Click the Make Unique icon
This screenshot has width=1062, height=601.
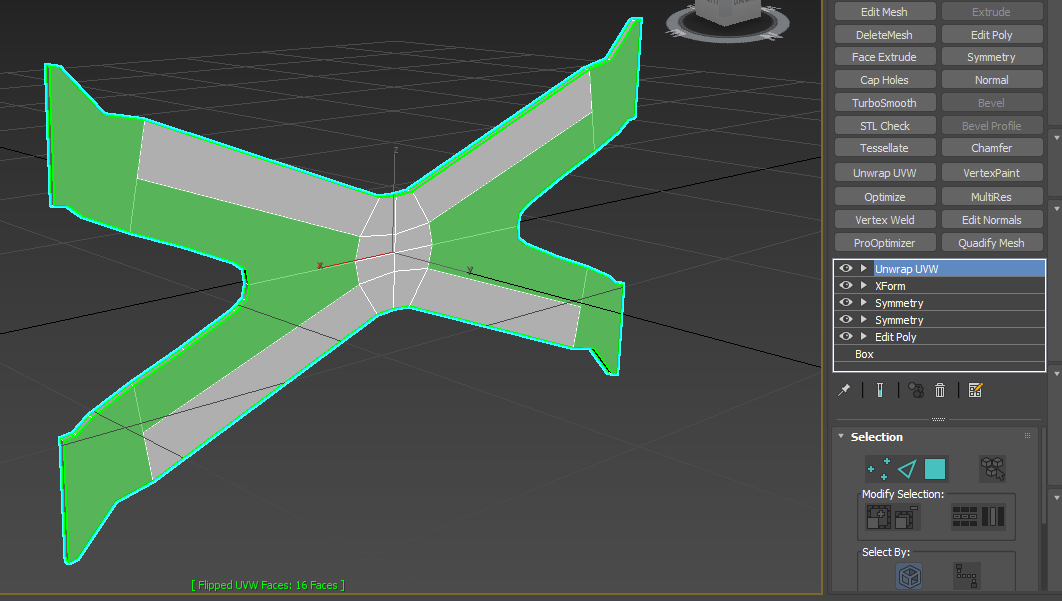click(x=914, y=390)
